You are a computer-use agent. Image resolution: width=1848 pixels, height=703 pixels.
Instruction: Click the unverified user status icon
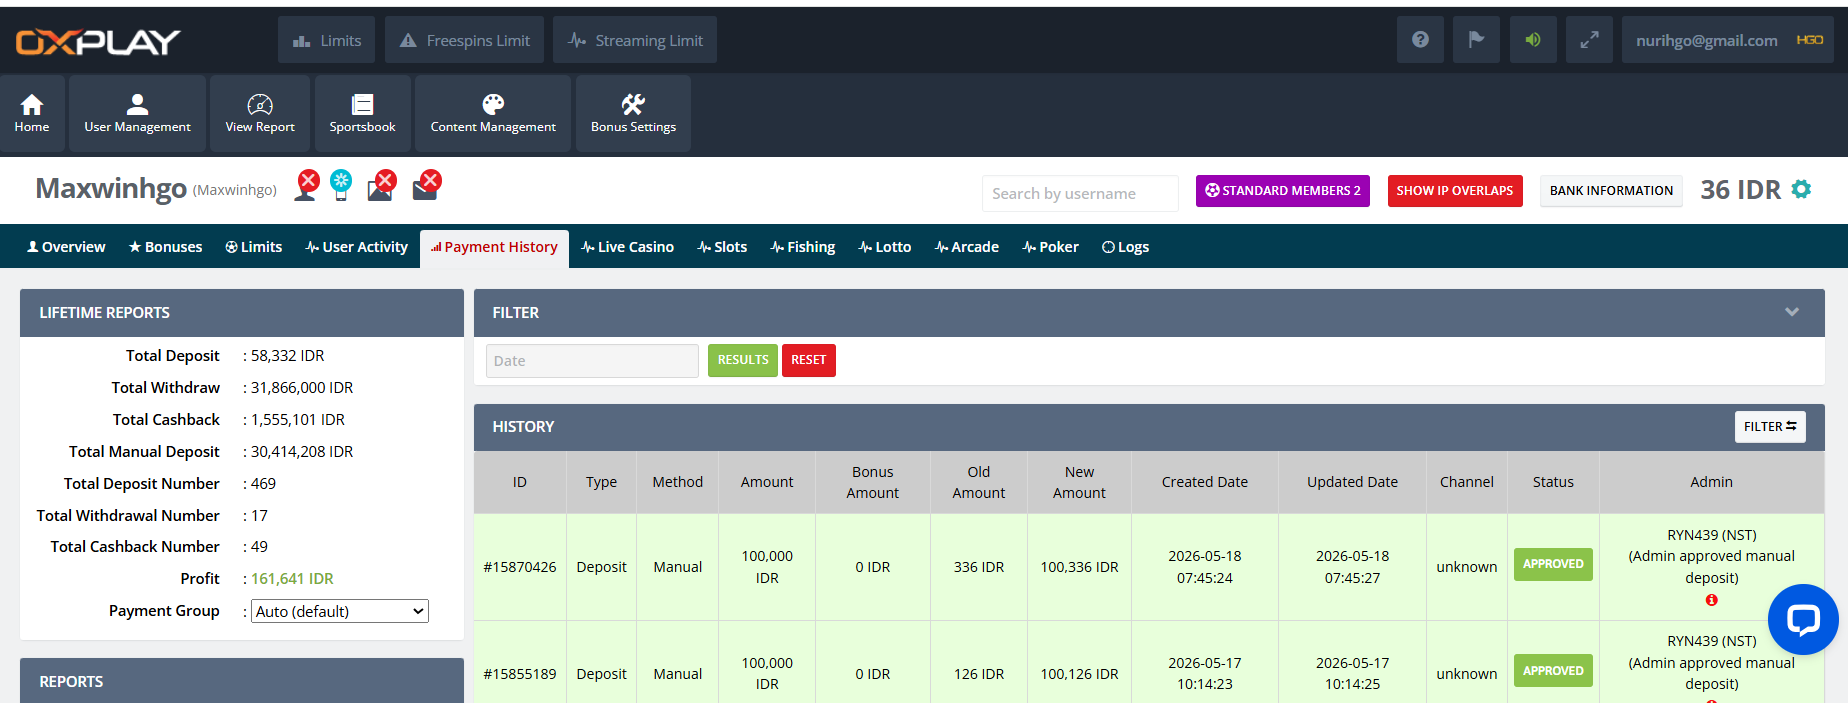coord(306,185)
